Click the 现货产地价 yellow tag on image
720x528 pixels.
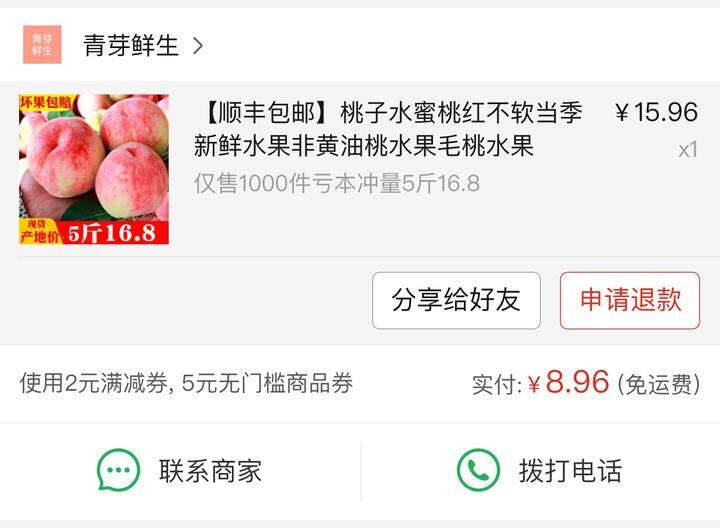tap(39, 231)
